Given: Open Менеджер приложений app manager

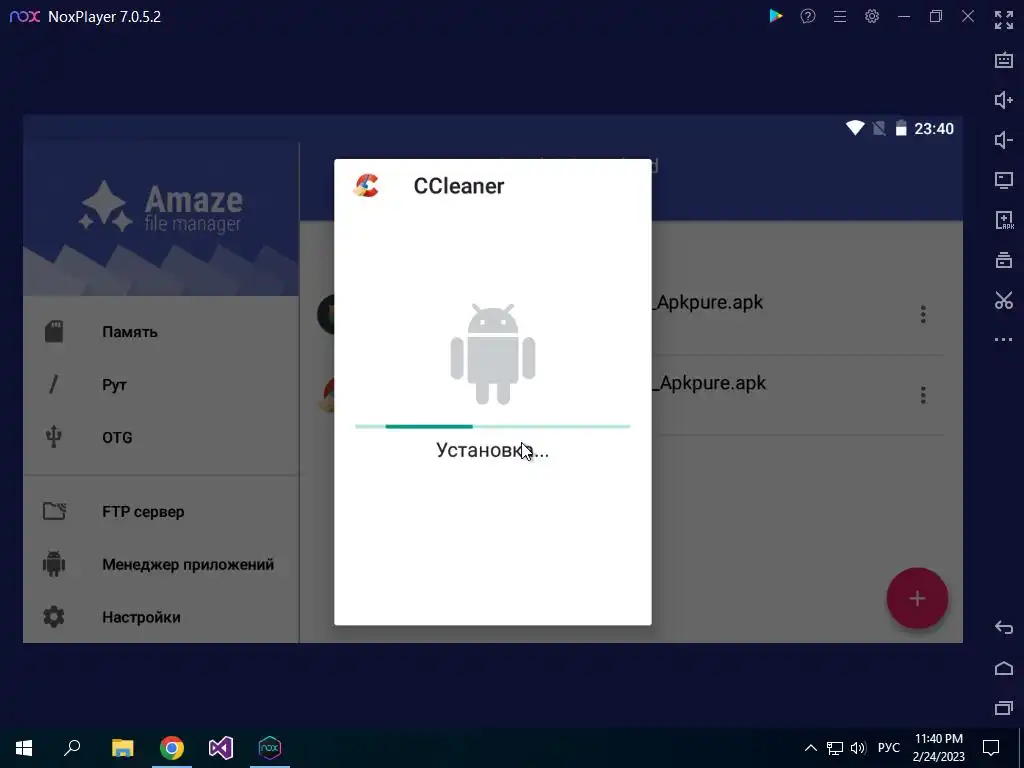Looking at the screenshot, I should 161,564.
